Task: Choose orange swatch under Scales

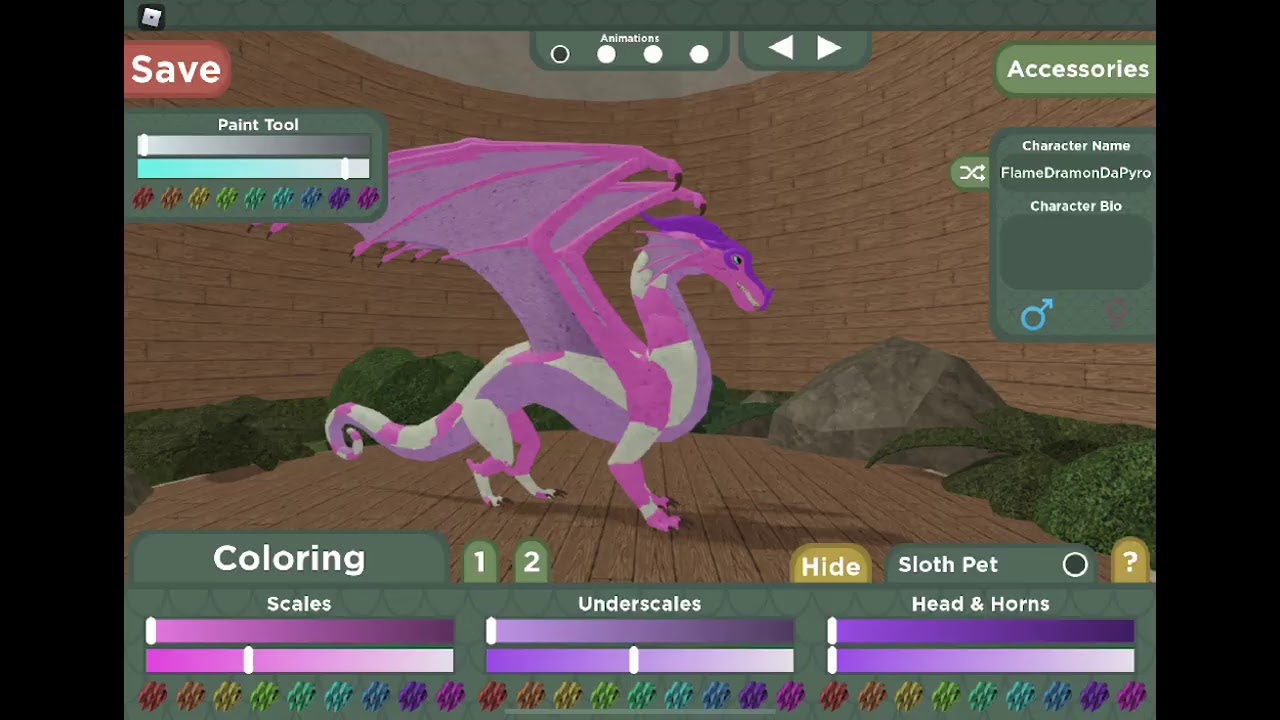Action: click(x=190, y=695)
